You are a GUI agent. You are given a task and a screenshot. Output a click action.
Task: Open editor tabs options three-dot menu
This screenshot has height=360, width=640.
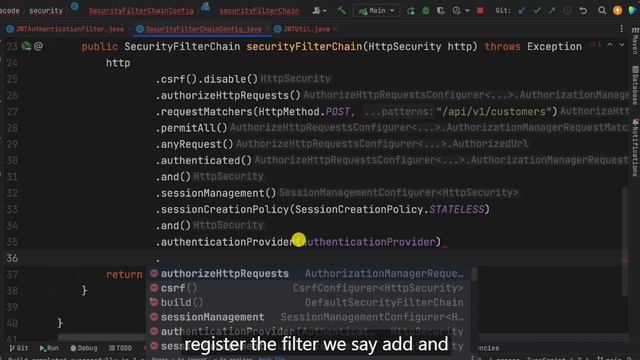point(622,29)
